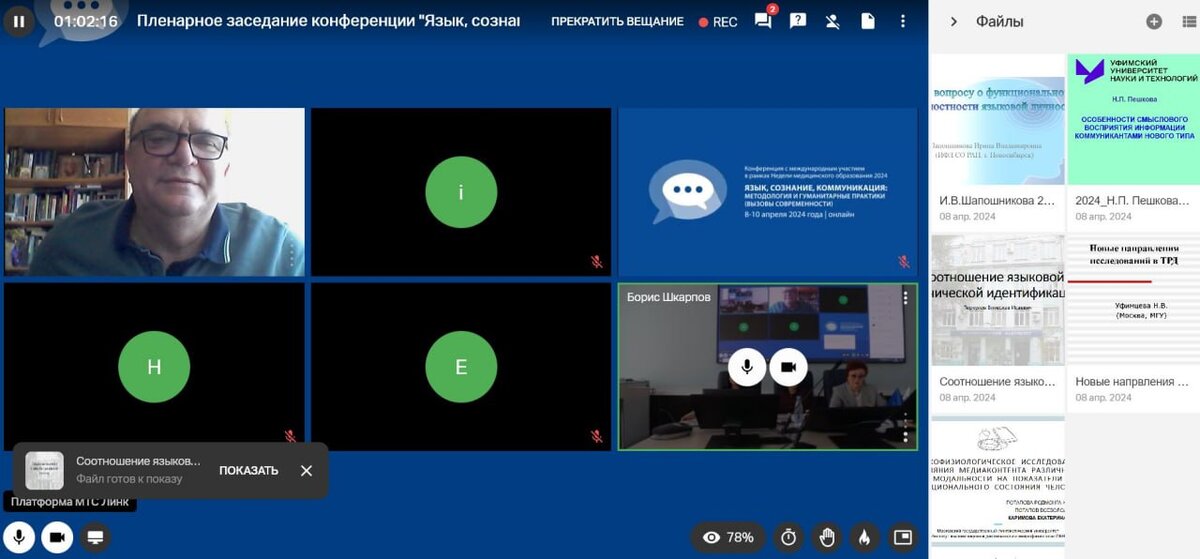Click the Пленарное заседание конференции title
The height and width of the screenshot is (559, 1200).
(x=328, y=21)
